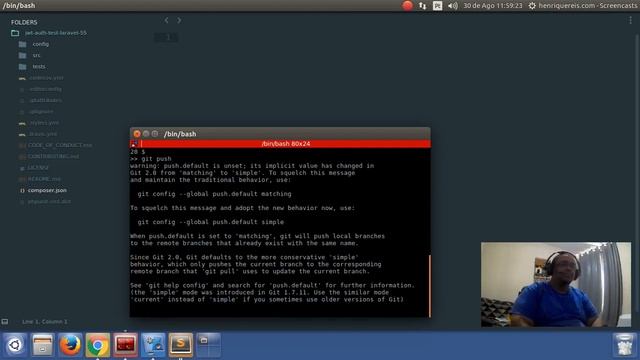The width and height of the screenshot is (640, 360).
Task: Go back with the left arrow in Sublime
Action: click(167, 20)
